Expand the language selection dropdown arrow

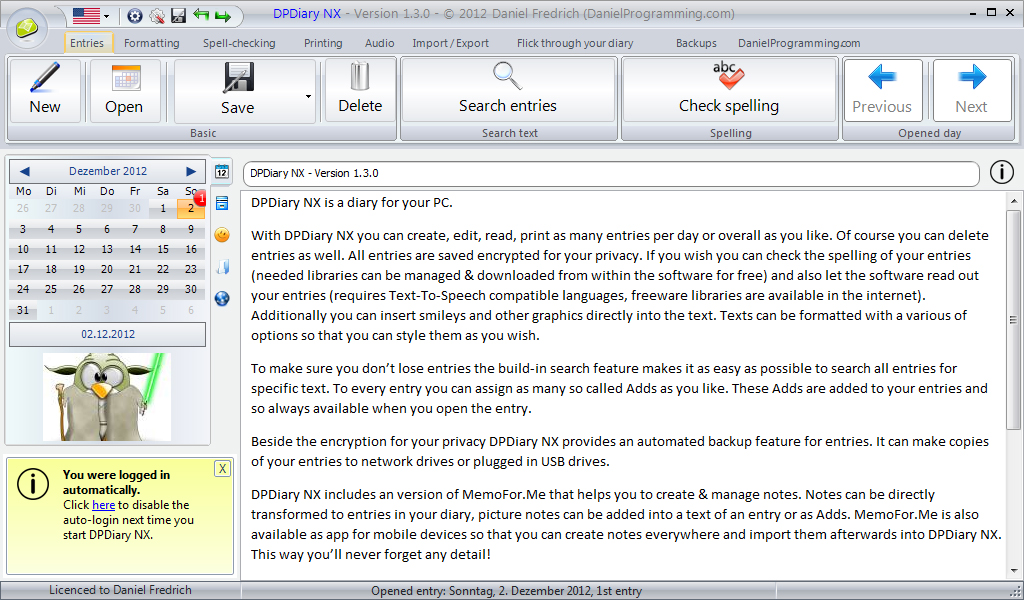click(106, 16)
